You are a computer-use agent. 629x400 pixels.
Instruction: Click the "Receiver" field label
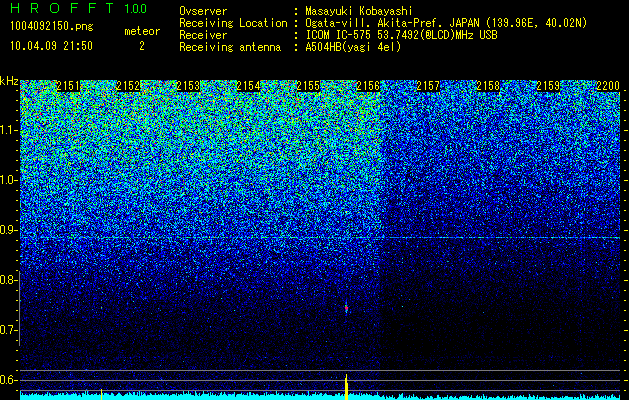(203, 35)
